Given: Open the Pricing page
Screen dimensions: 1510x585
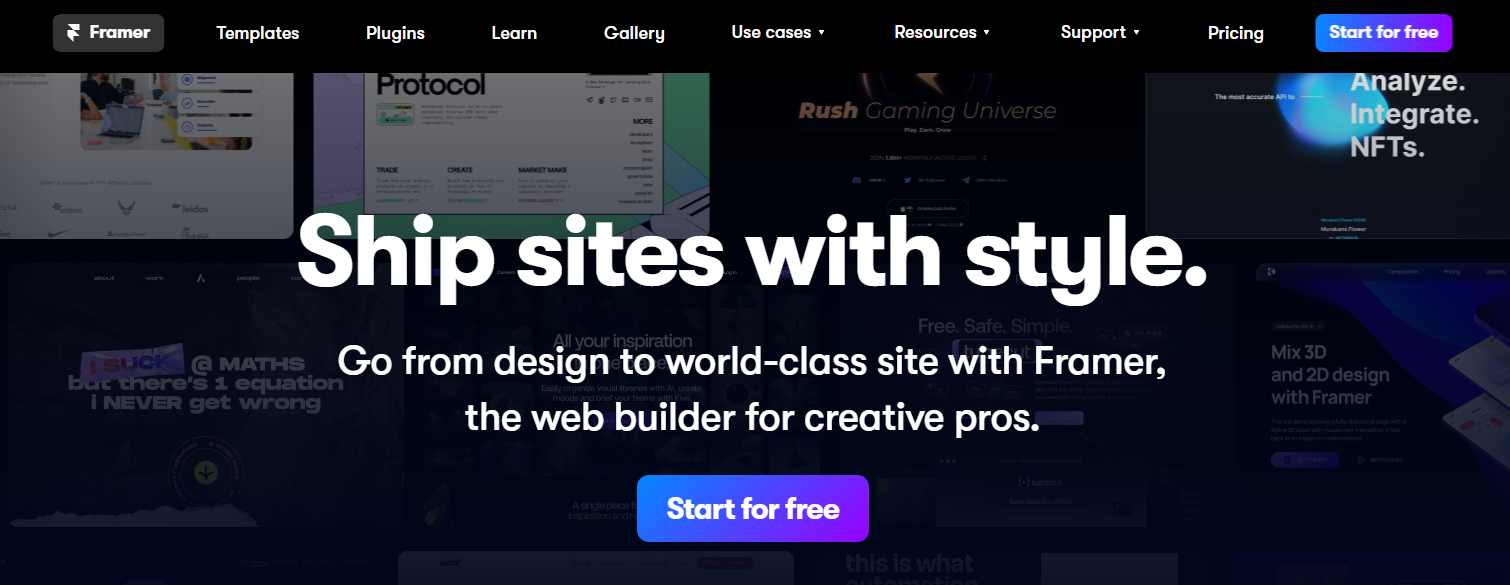Looking at the screenshot, I should click(1235, 33).
